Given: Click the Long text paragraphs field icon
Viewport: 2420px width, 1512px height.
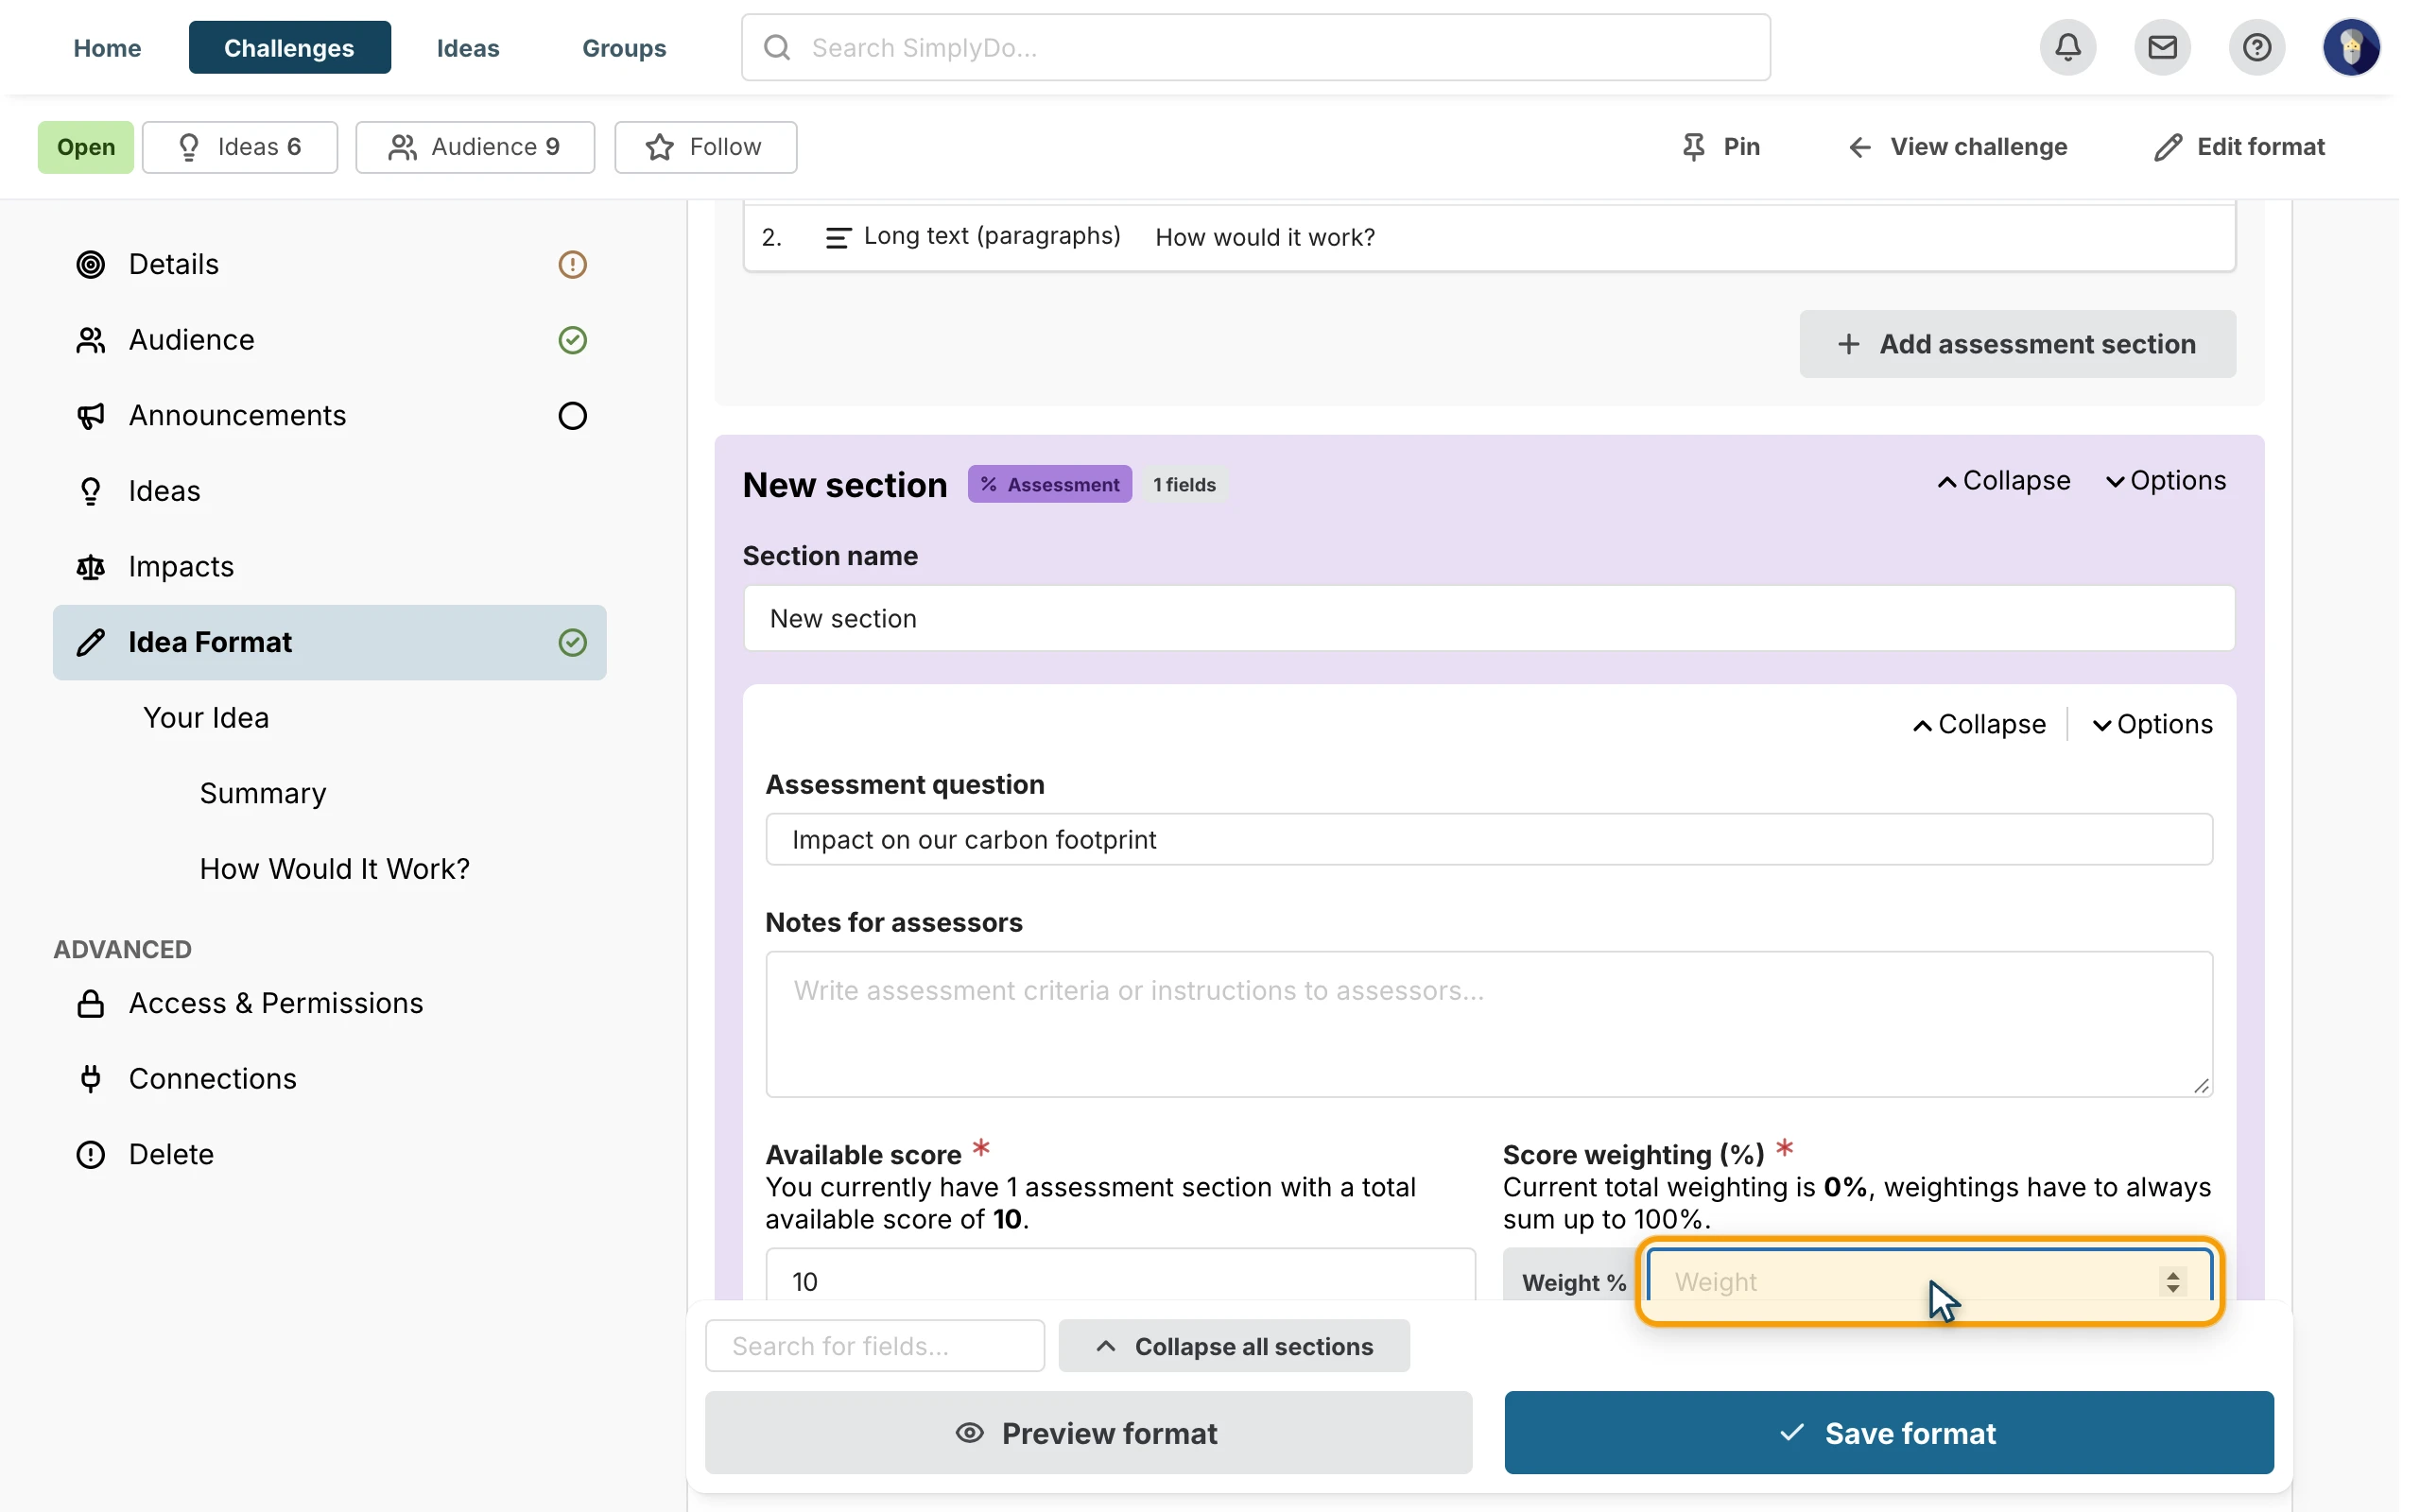Looking at the screenshot, I should pyautogui.click(x=837, y=237).
